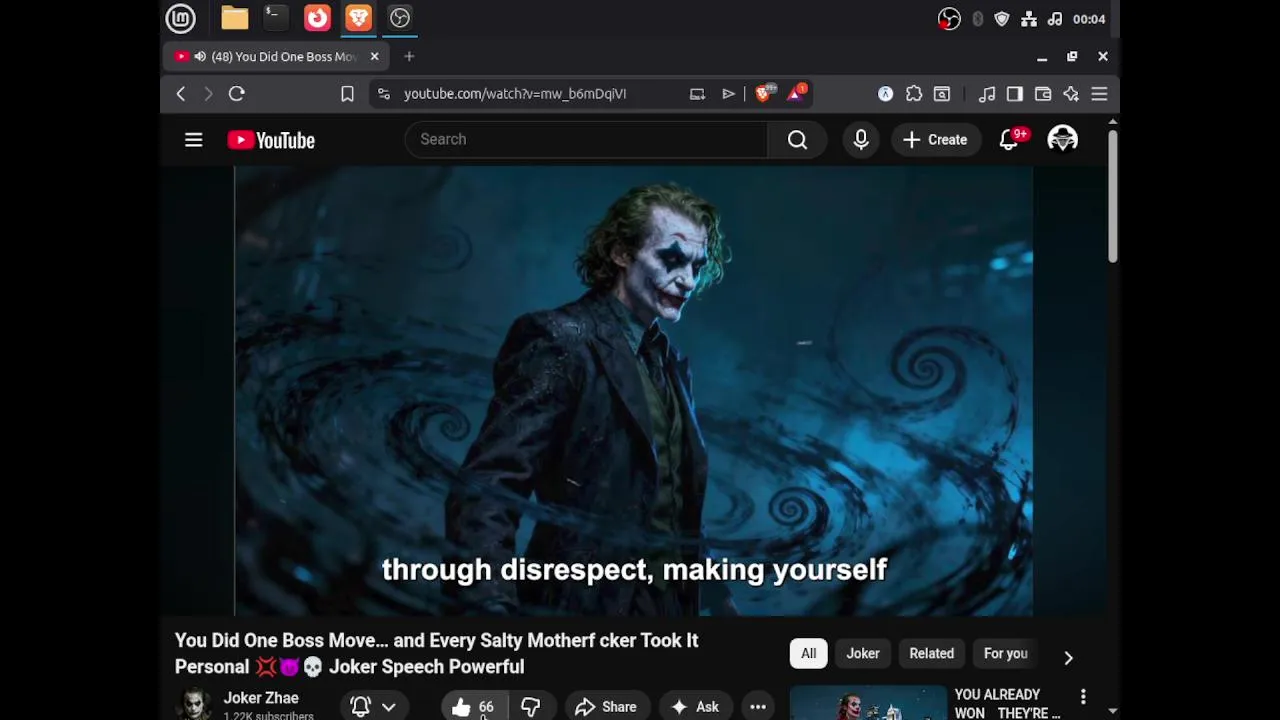Open the sound tray music icon

1055,19
